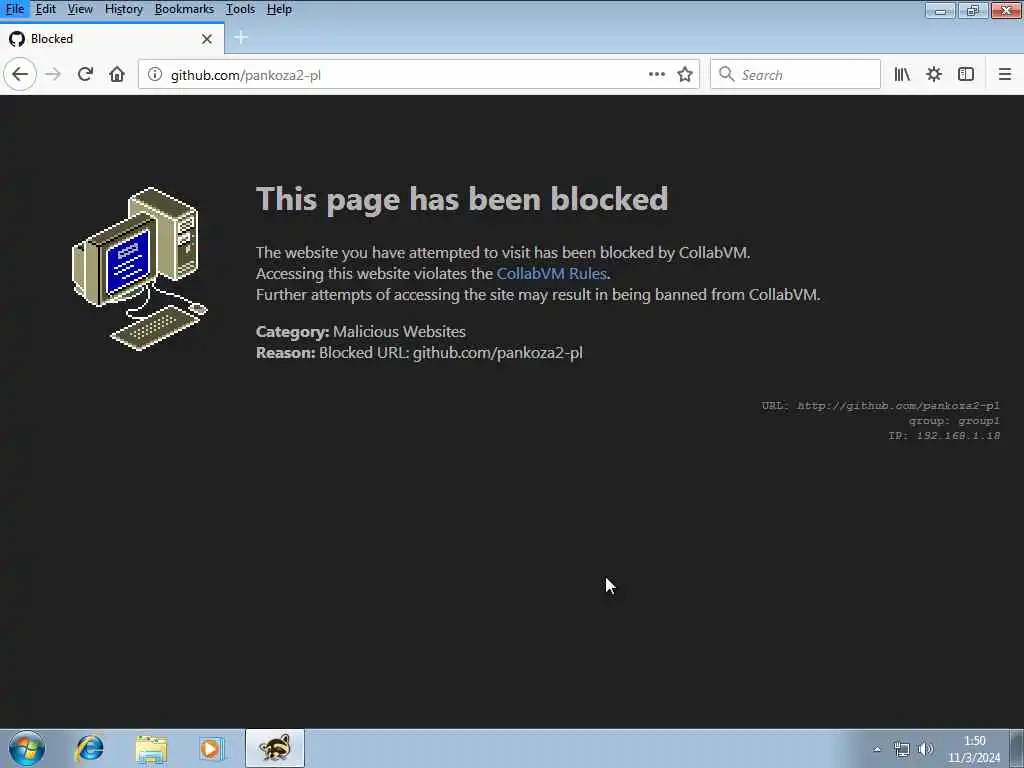Go back to the previous page
1024x768 pixels.
pyautogui.click(x=20, y=74)
